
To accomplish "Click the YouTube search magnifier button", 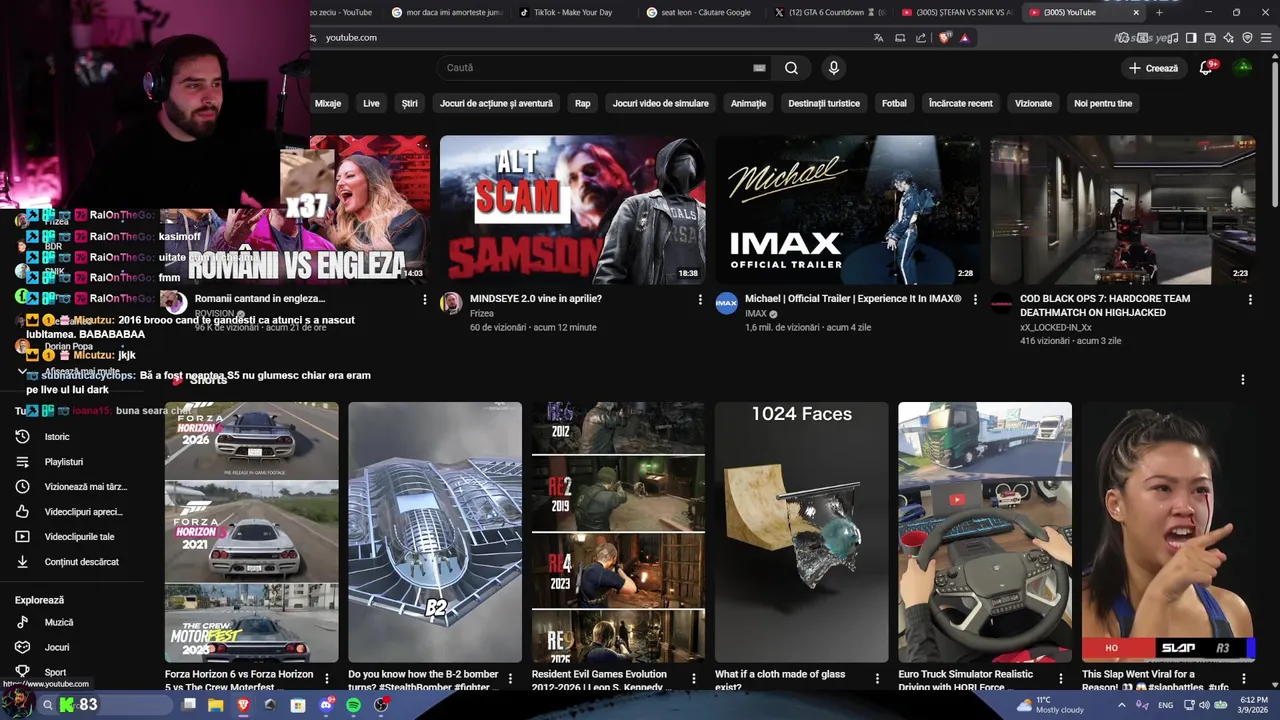I will pyautogui.click(x=791, y=68).
